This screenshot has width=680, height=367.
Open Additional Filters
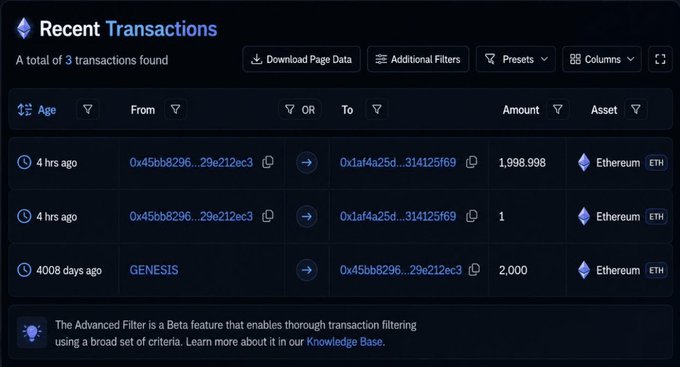point(418,59)
